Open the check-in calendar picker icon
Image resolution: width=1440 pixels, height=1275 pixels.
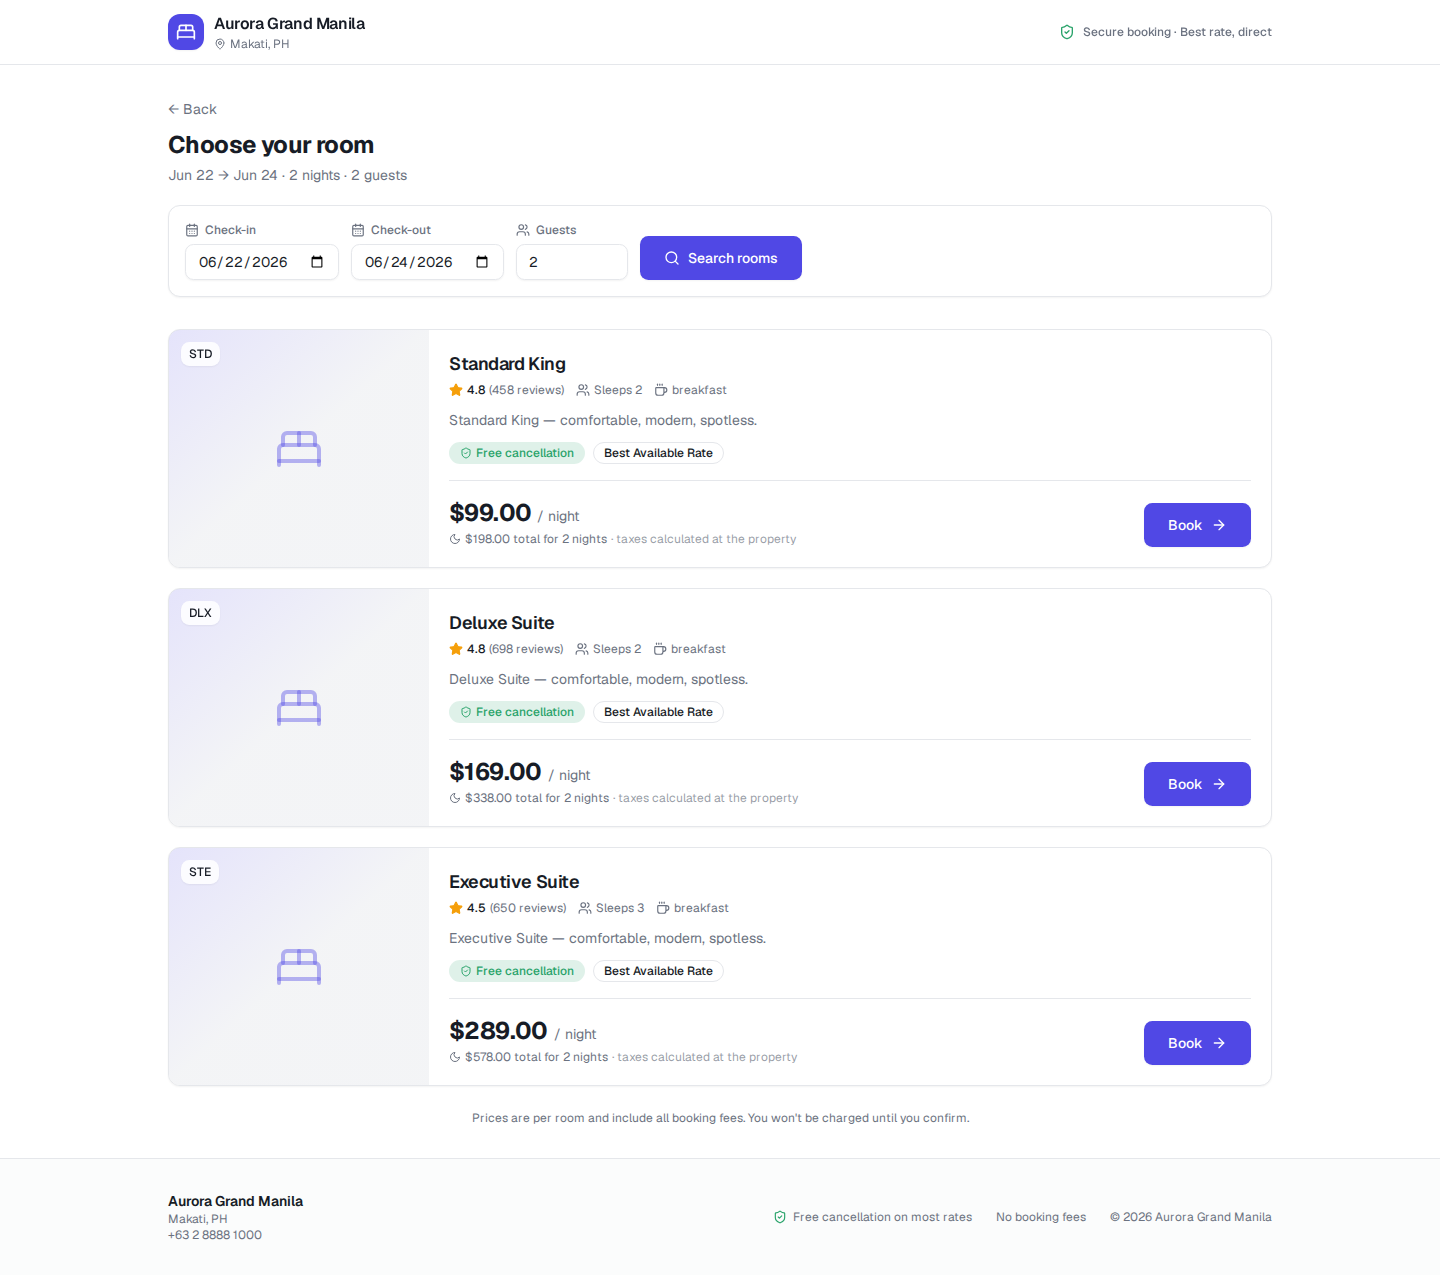(x=317, y=262)
